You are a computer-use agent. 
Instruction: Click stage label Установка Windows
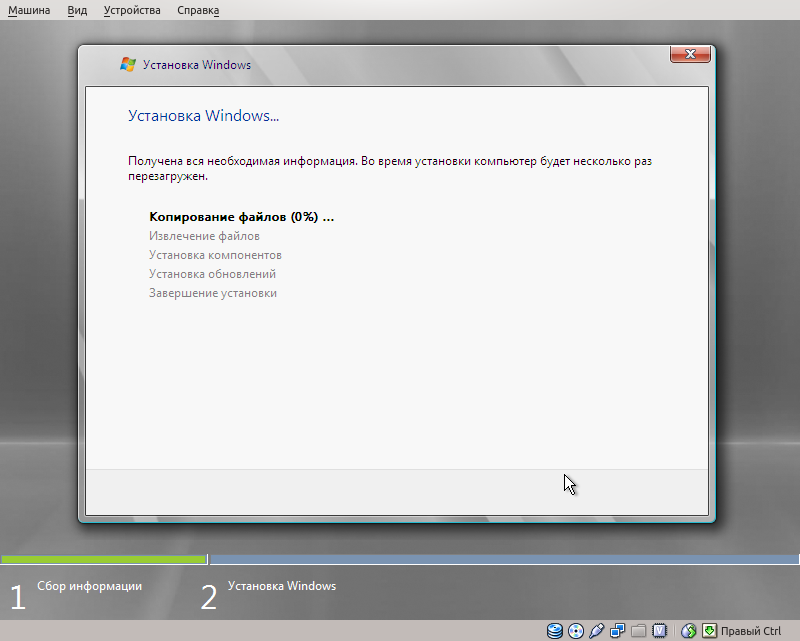pyautogui.click(x=280, y=586)
